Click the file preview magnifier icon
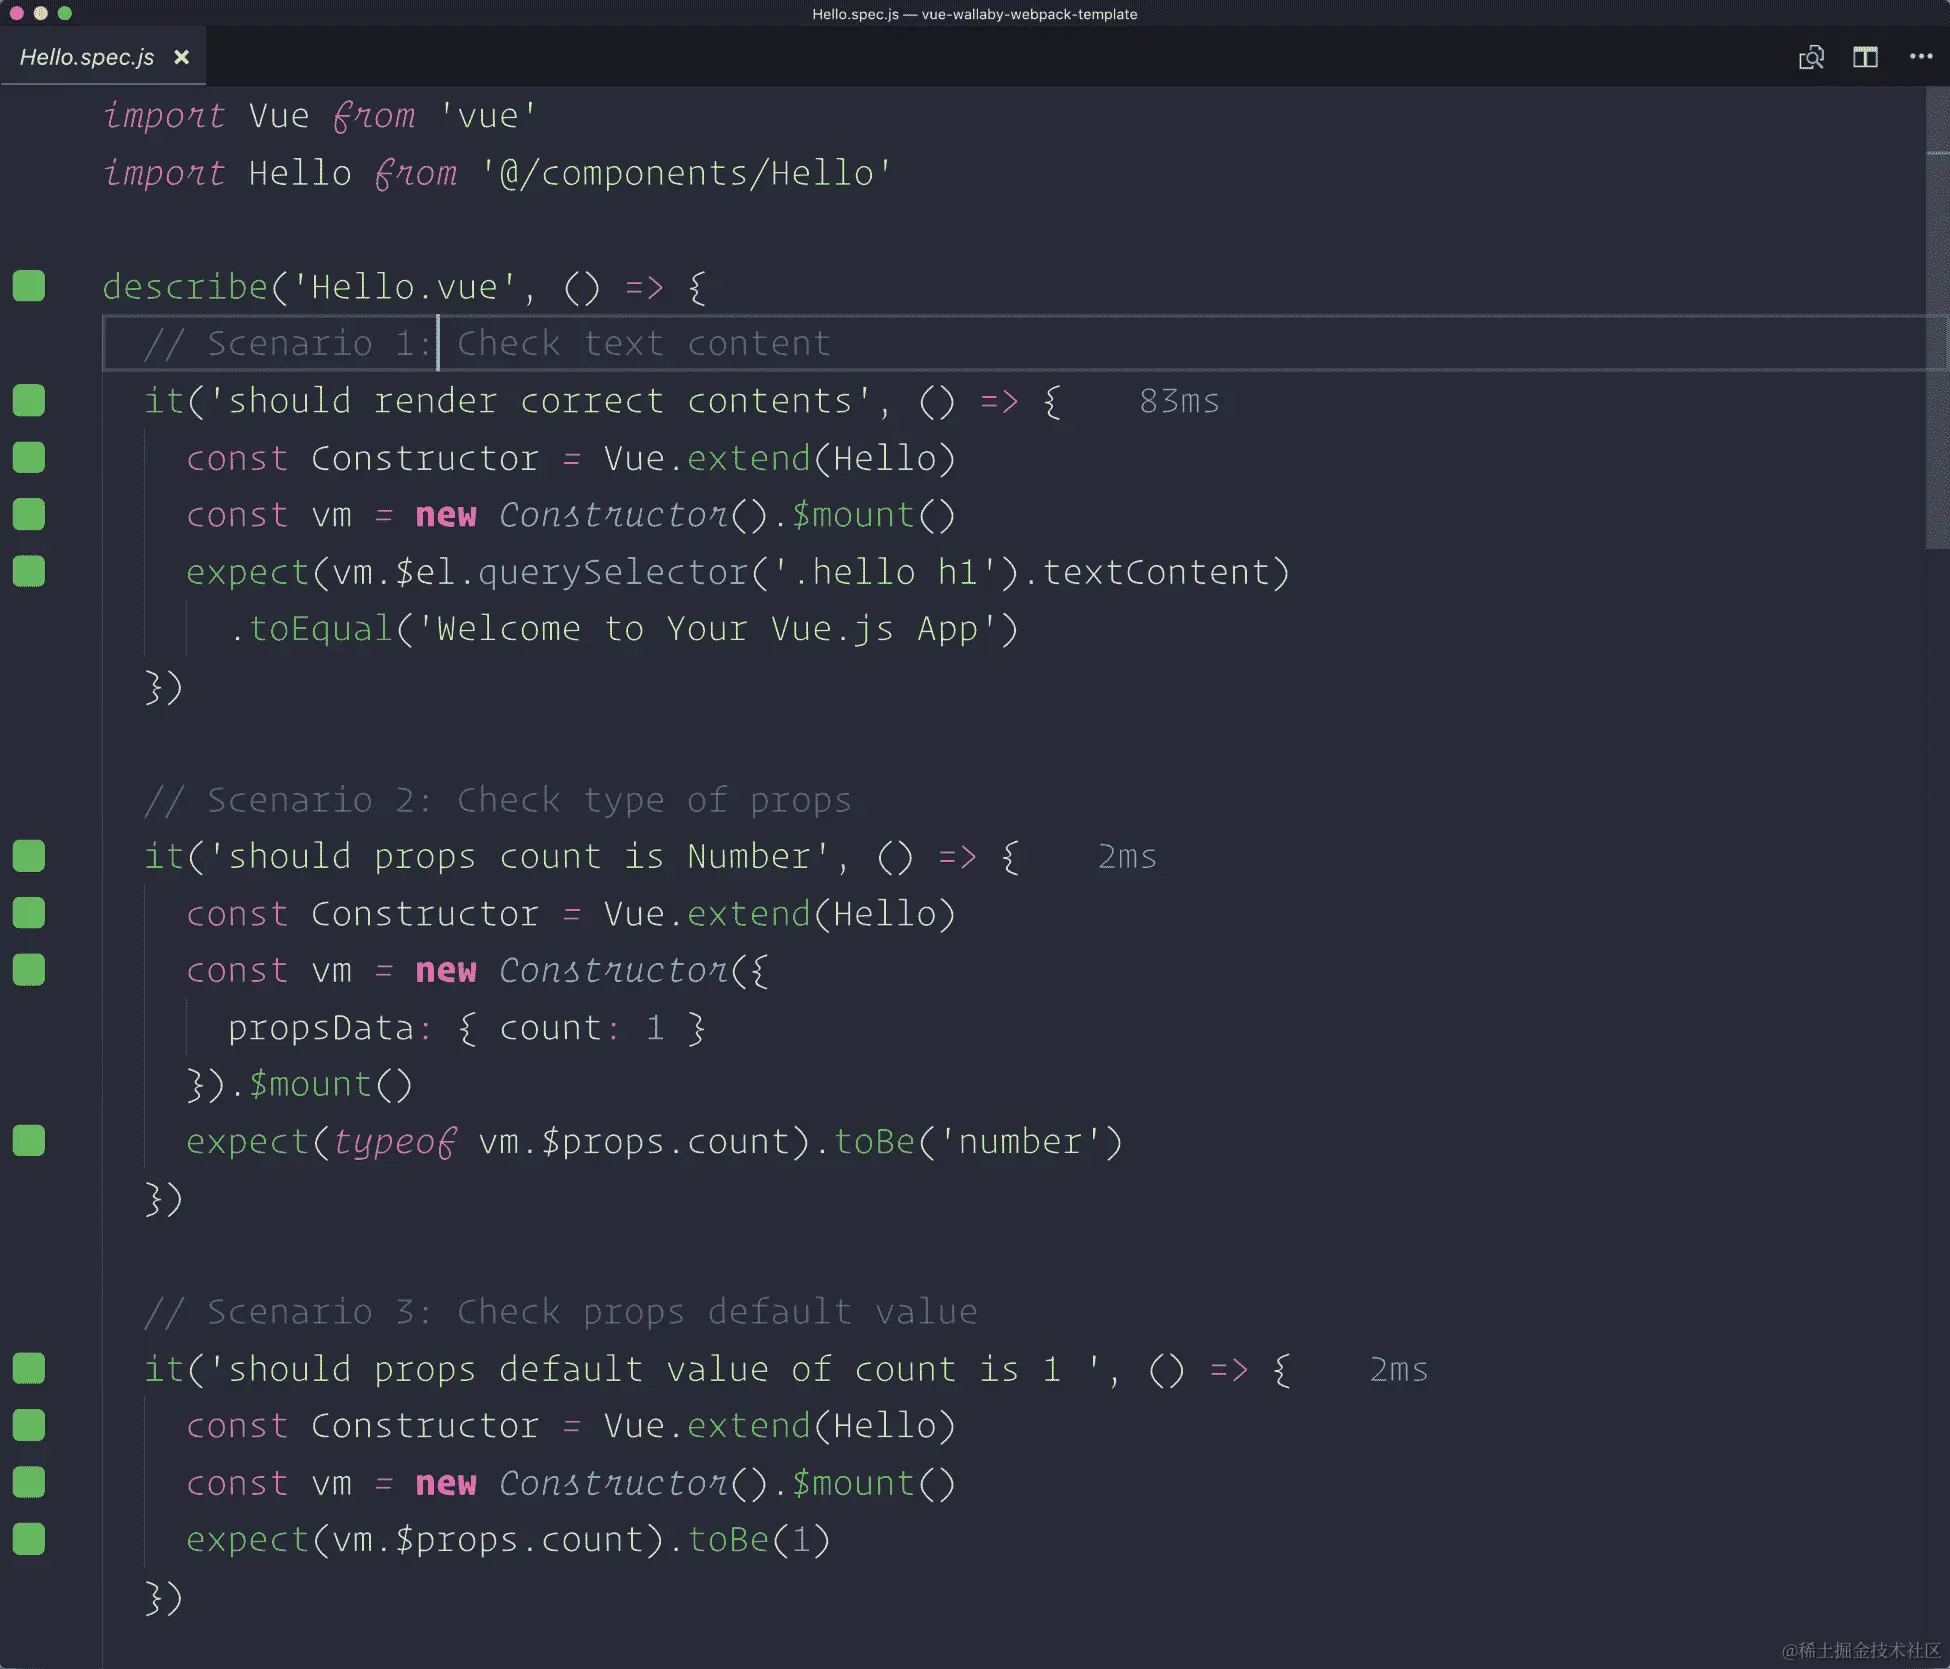The width and height of the screenshot is (1950, 1669). (x=1811, y=57)
